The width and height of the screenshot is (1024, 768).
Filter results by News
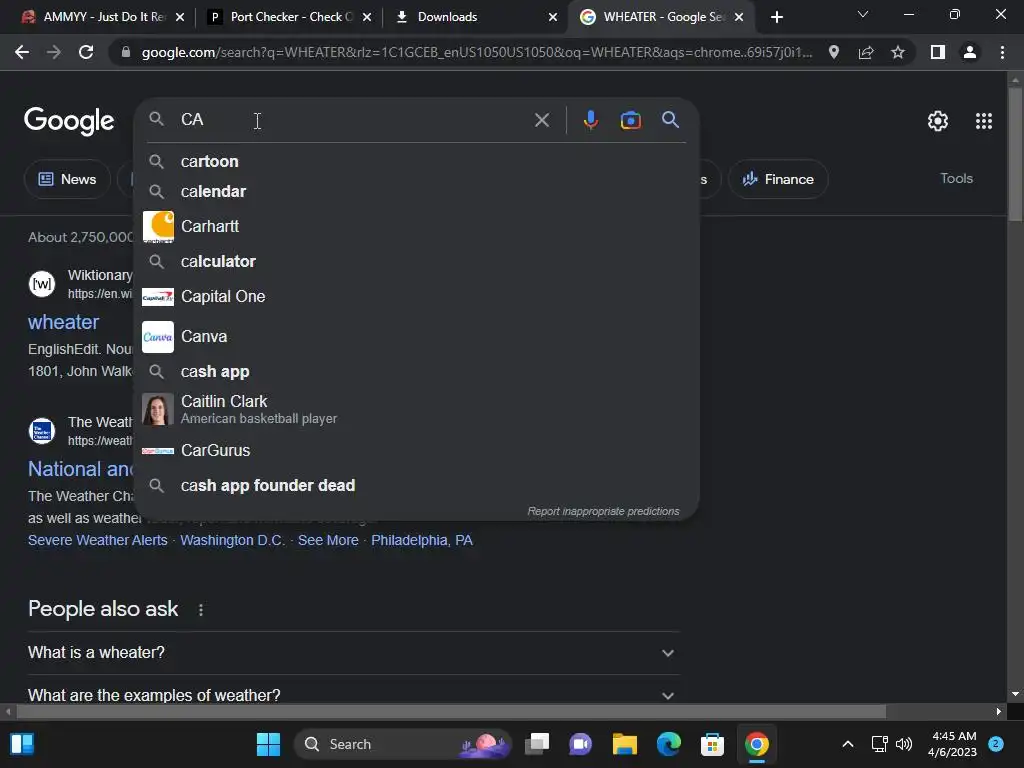coord(67,179)
